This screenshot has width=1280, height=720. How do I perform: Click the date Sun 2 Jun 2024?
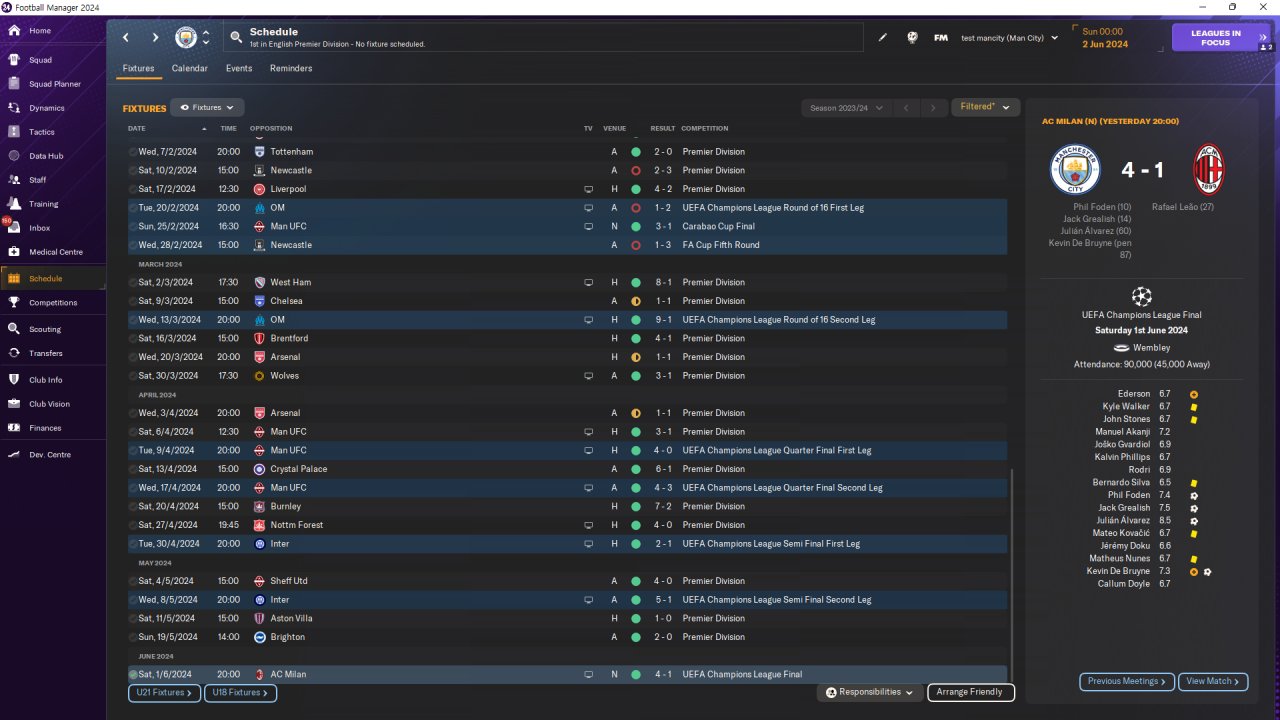[x=1104, y=38]
